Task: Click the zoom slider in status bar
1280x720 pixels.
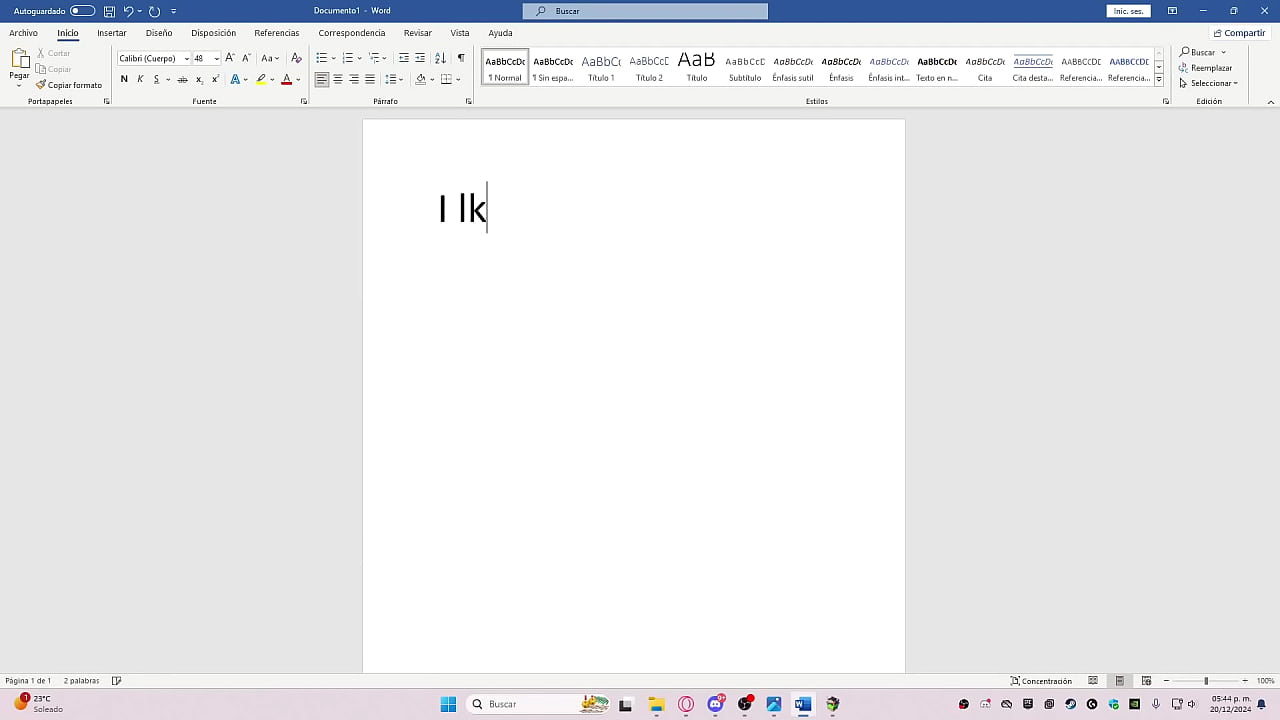Action: coord(1206,681)
